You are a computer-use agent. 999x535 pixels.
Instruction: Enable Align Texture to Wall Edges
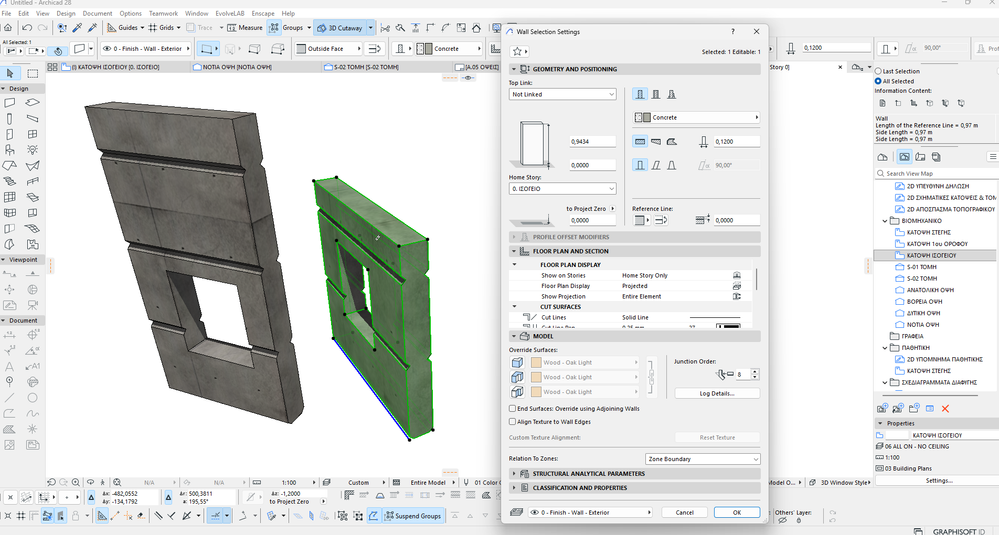point(512,422)
